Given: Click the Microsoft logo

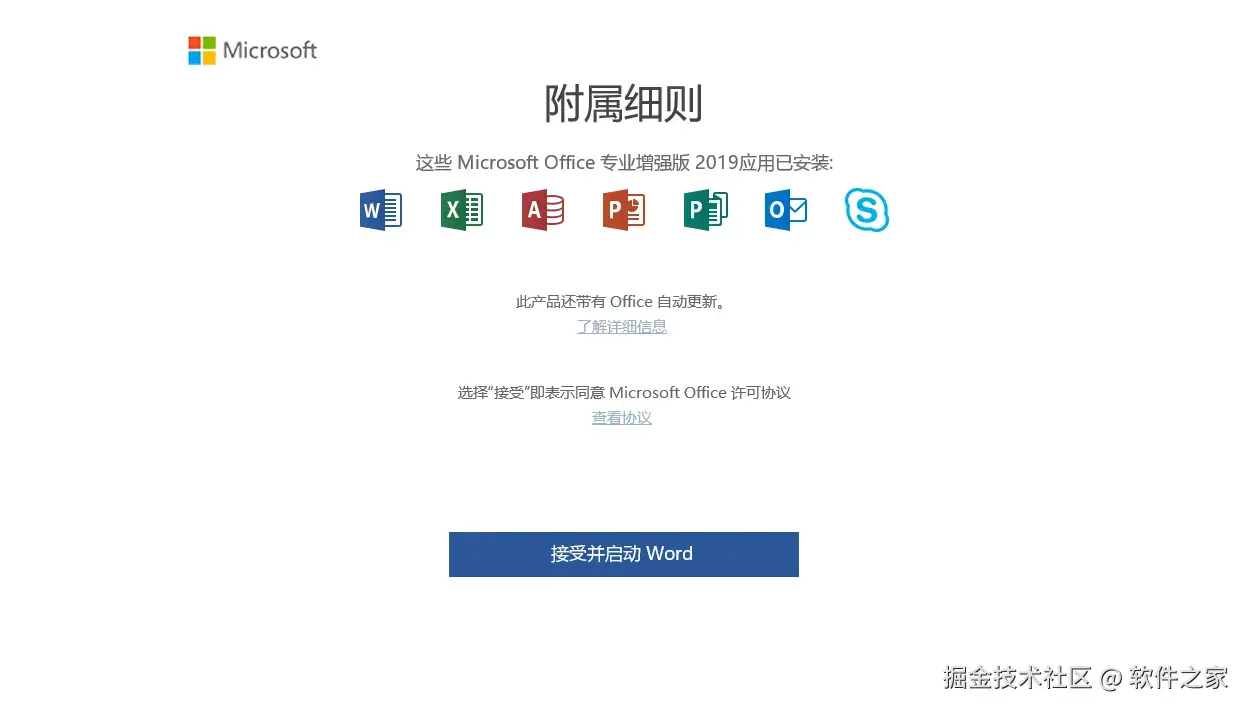Looking at the screenshot, I should click(x=252, y=50).
